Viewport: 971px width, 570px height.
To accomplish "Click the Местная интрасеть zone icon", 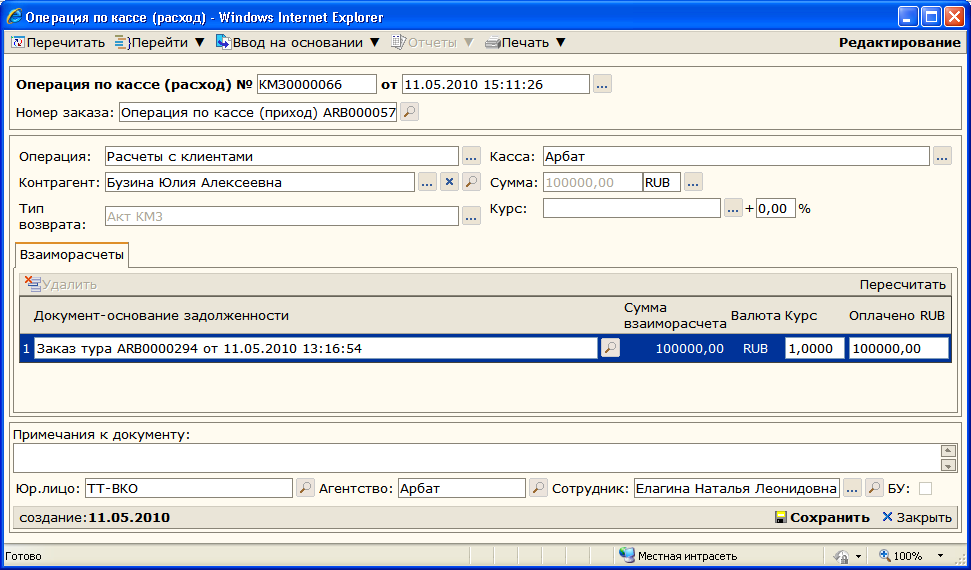I will pyautogui.click(x=627, y=555).
